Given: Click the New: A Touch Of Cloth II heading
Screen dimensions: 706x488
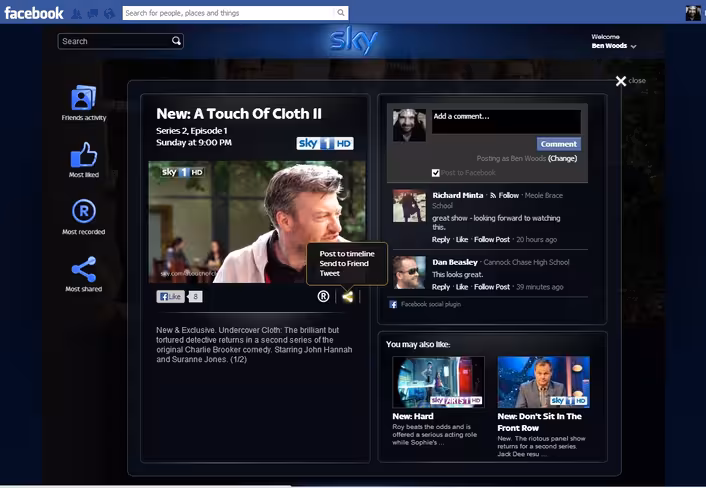Looking at the screenshot, I should point(239,114).
